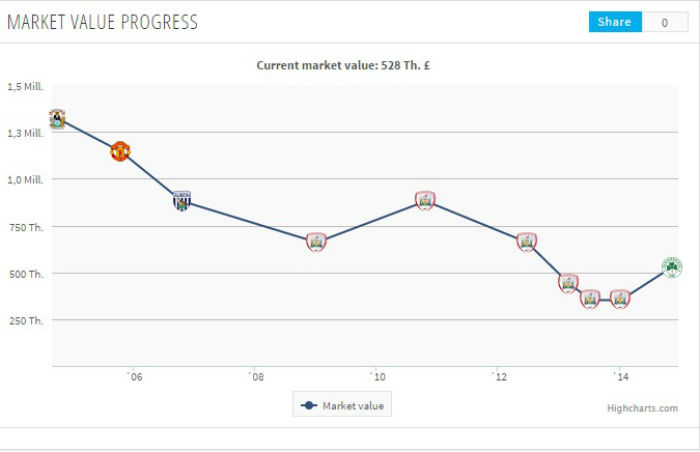Click the 1,0 Mill. y-axis label
This screenshot has height=452, width=700.
25,180
